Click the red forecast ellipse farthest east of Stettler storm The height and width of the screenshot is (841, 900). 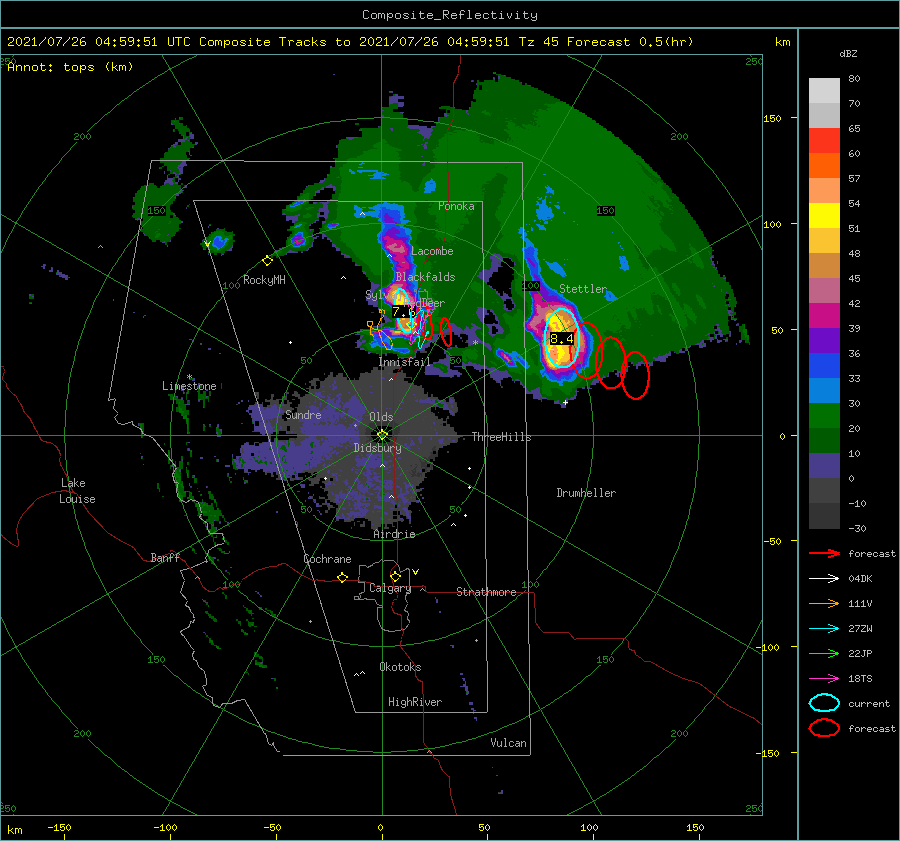point(635,375)
